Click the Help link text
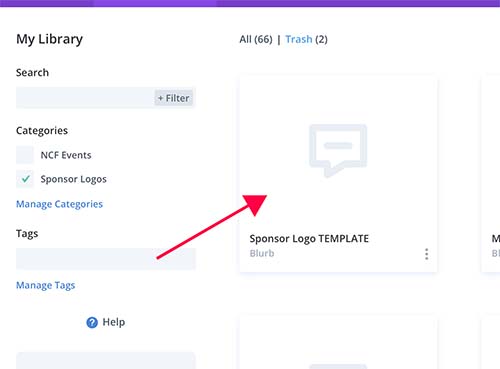 pyautogui.click(x=114, y=322)
